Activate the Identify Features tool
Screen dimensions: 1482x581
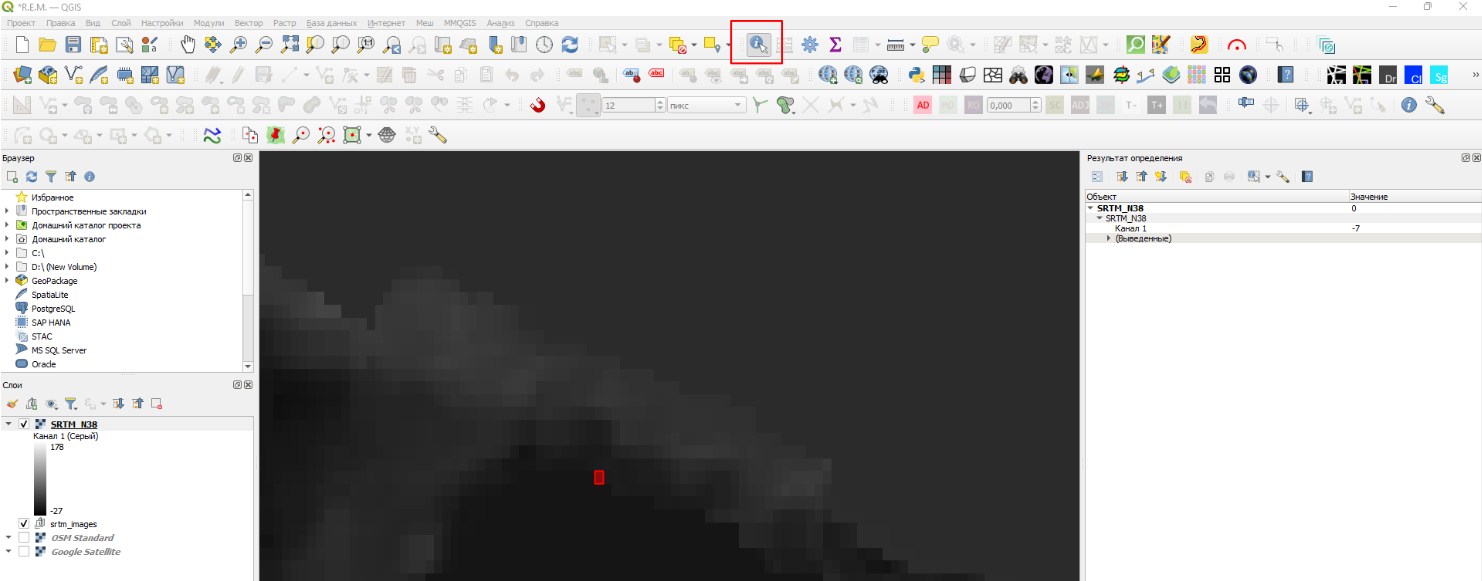(757, 44)
